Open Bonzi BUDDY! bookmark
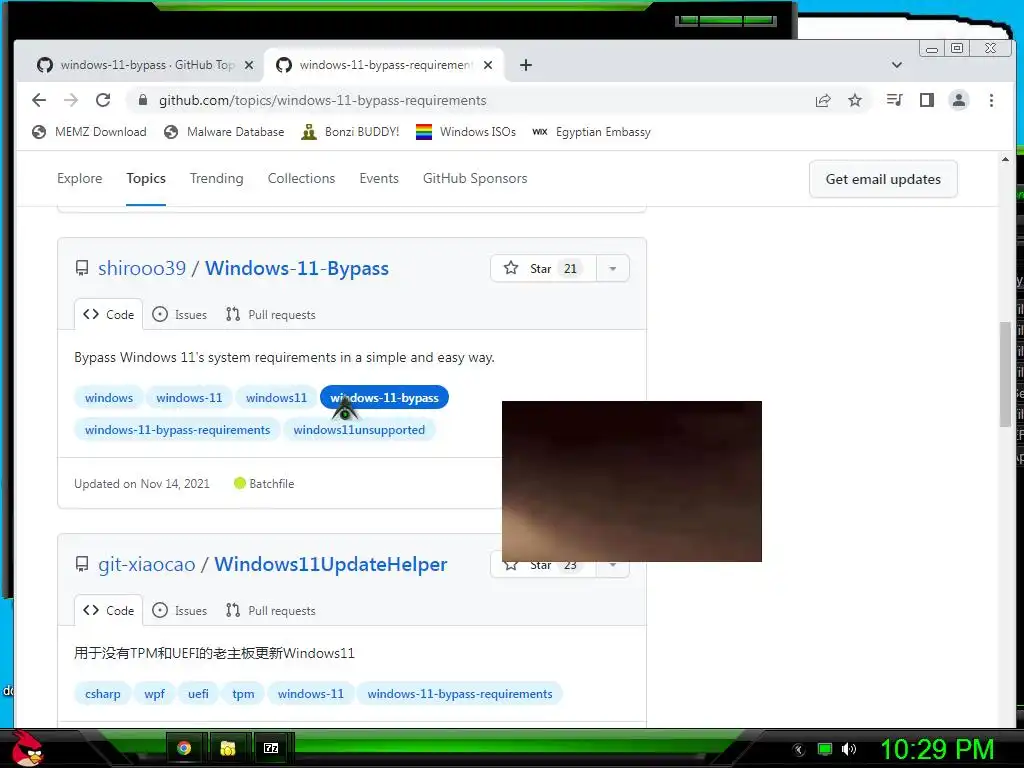1024x768 pixels. (x=350, y=132)
